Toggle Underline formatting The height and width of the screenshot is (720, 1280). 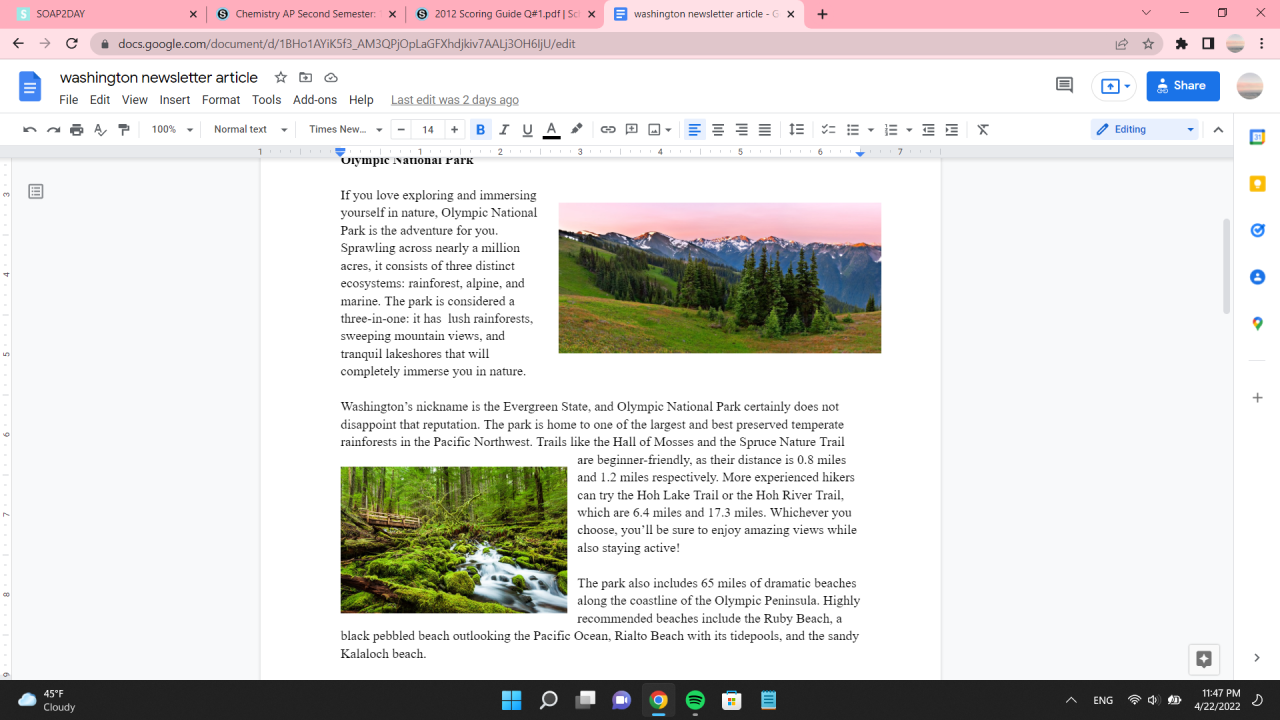click(527, 130)
